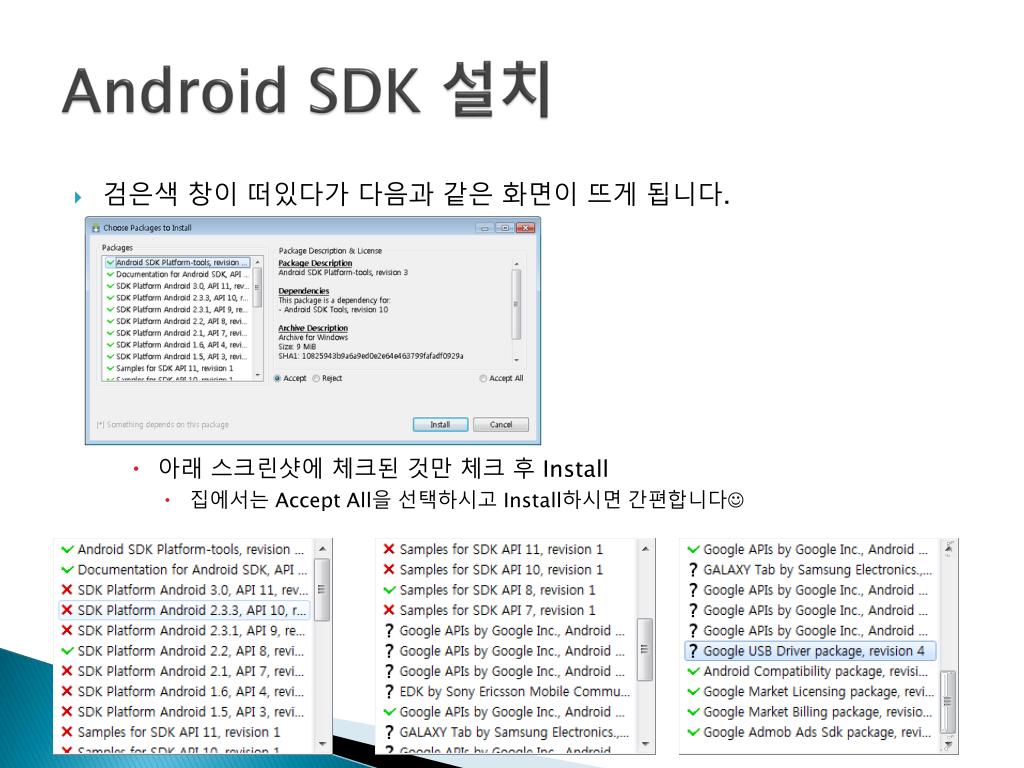Select Android SDK Platform-tools row in the dialog
Image resolution: width=1024 pixels, height=768 pixels.
click(x=177, y=263)
